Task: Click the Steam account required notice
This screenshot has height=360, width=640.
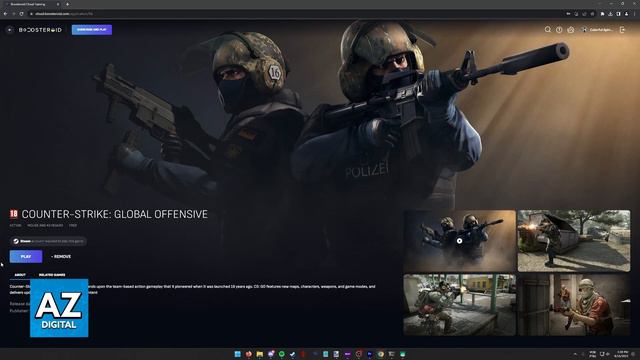Action: tap(48, 241)
